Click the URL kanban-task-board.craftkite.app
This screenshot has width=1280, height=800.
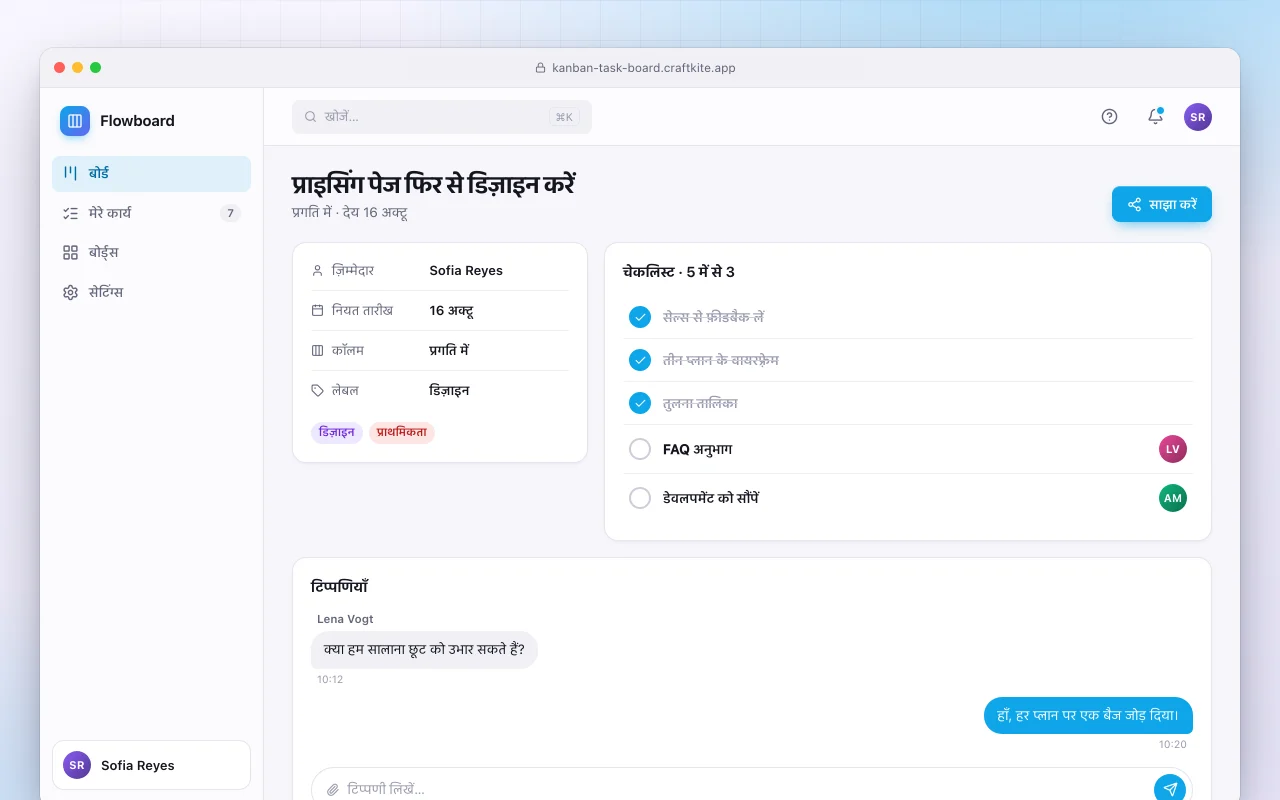644,68
